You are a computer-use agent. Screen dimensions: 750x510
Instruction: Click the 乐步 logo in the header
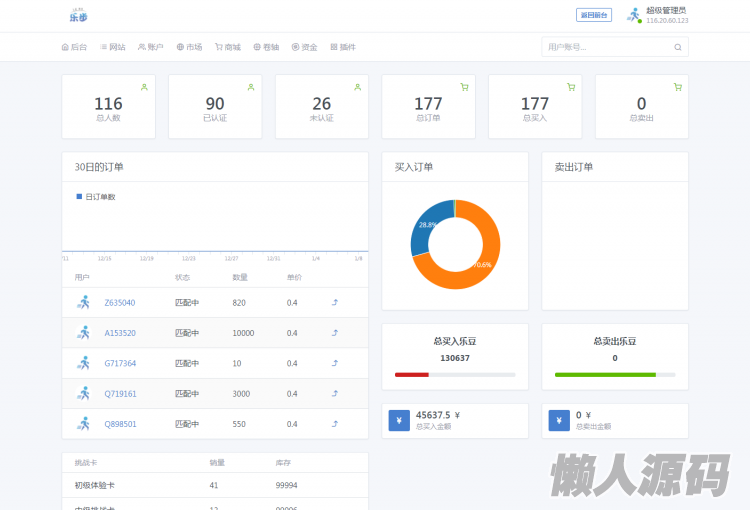(78, 15)
